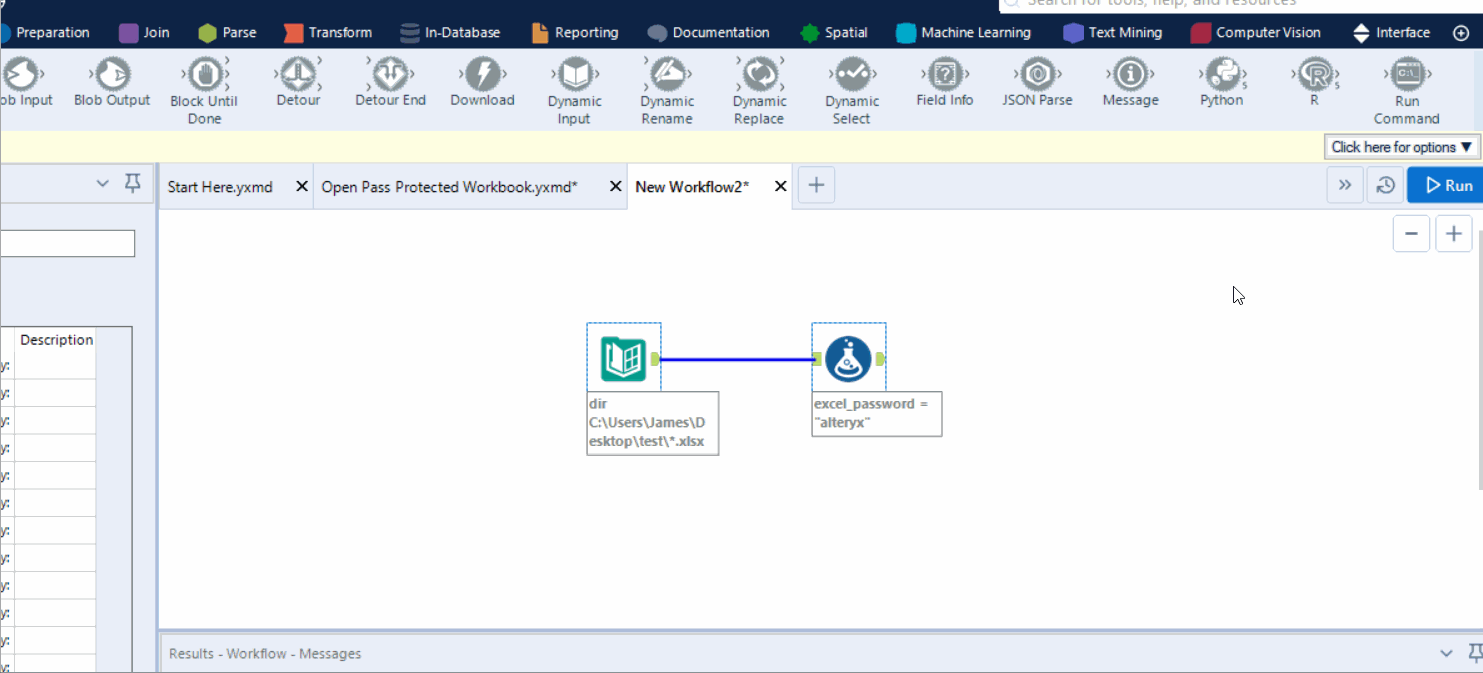Show overflow tabs with double chevron
1483x673 pixels.
coord(1344,185)
